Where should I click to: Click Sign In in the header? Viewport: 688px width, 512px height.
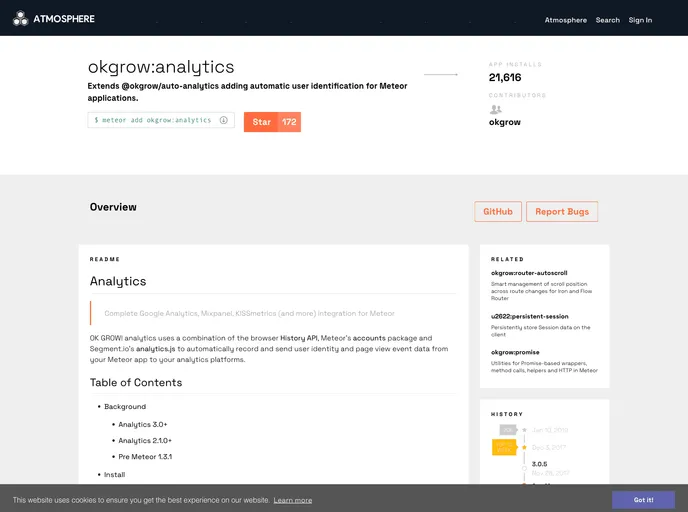click(x=640, y=20)
